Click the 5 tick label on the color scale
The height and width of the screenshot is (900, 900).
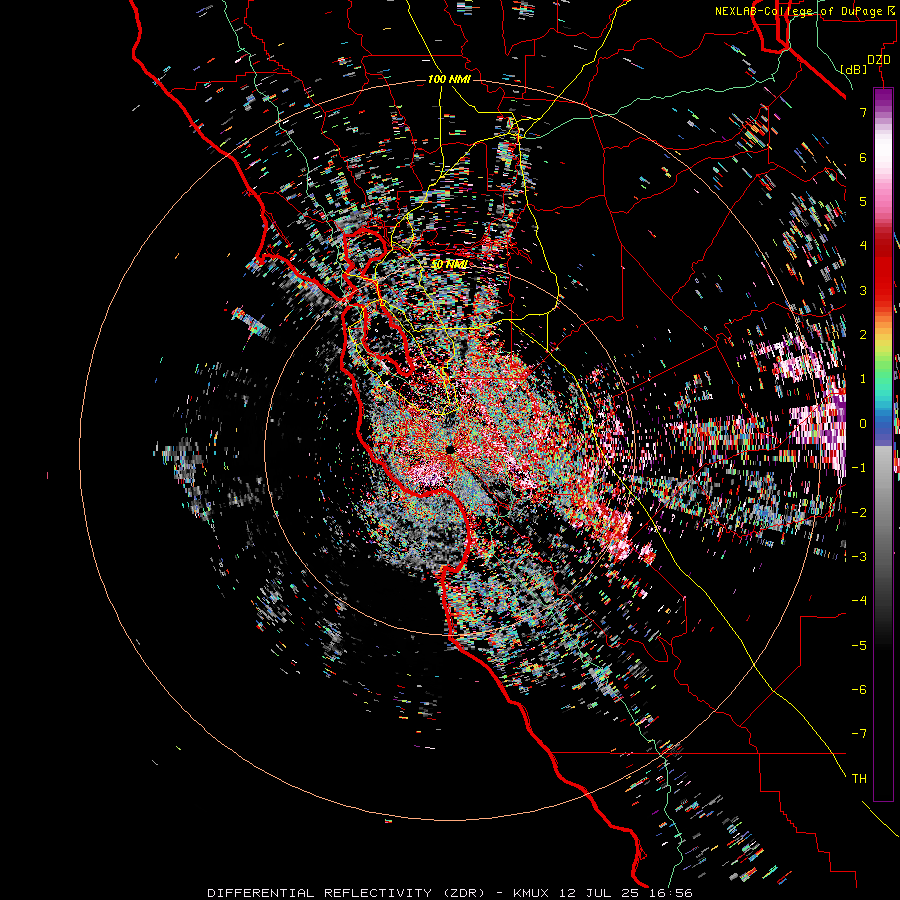[863, 201]
